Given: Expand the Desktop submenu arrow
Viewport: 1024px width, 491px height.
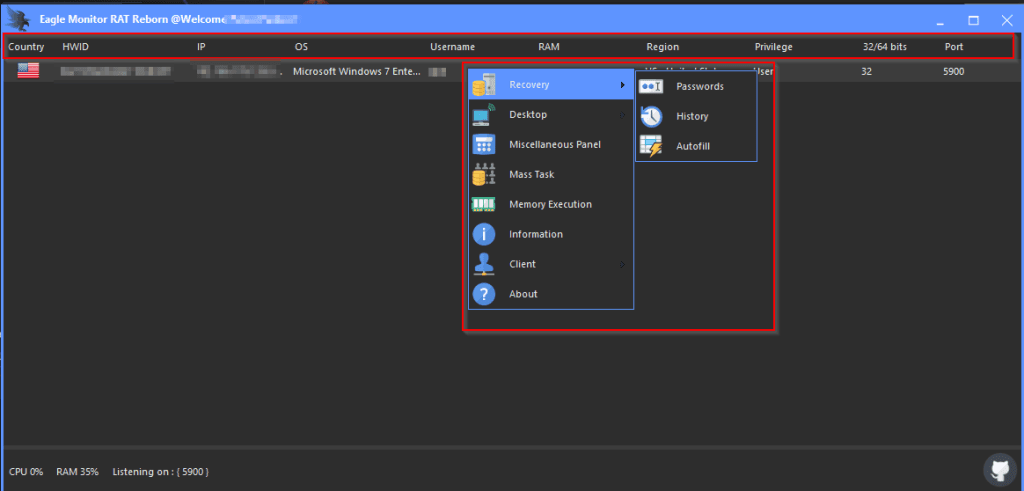Looking at the screenshot, I should pyautogui.click(x=622, y=115).
